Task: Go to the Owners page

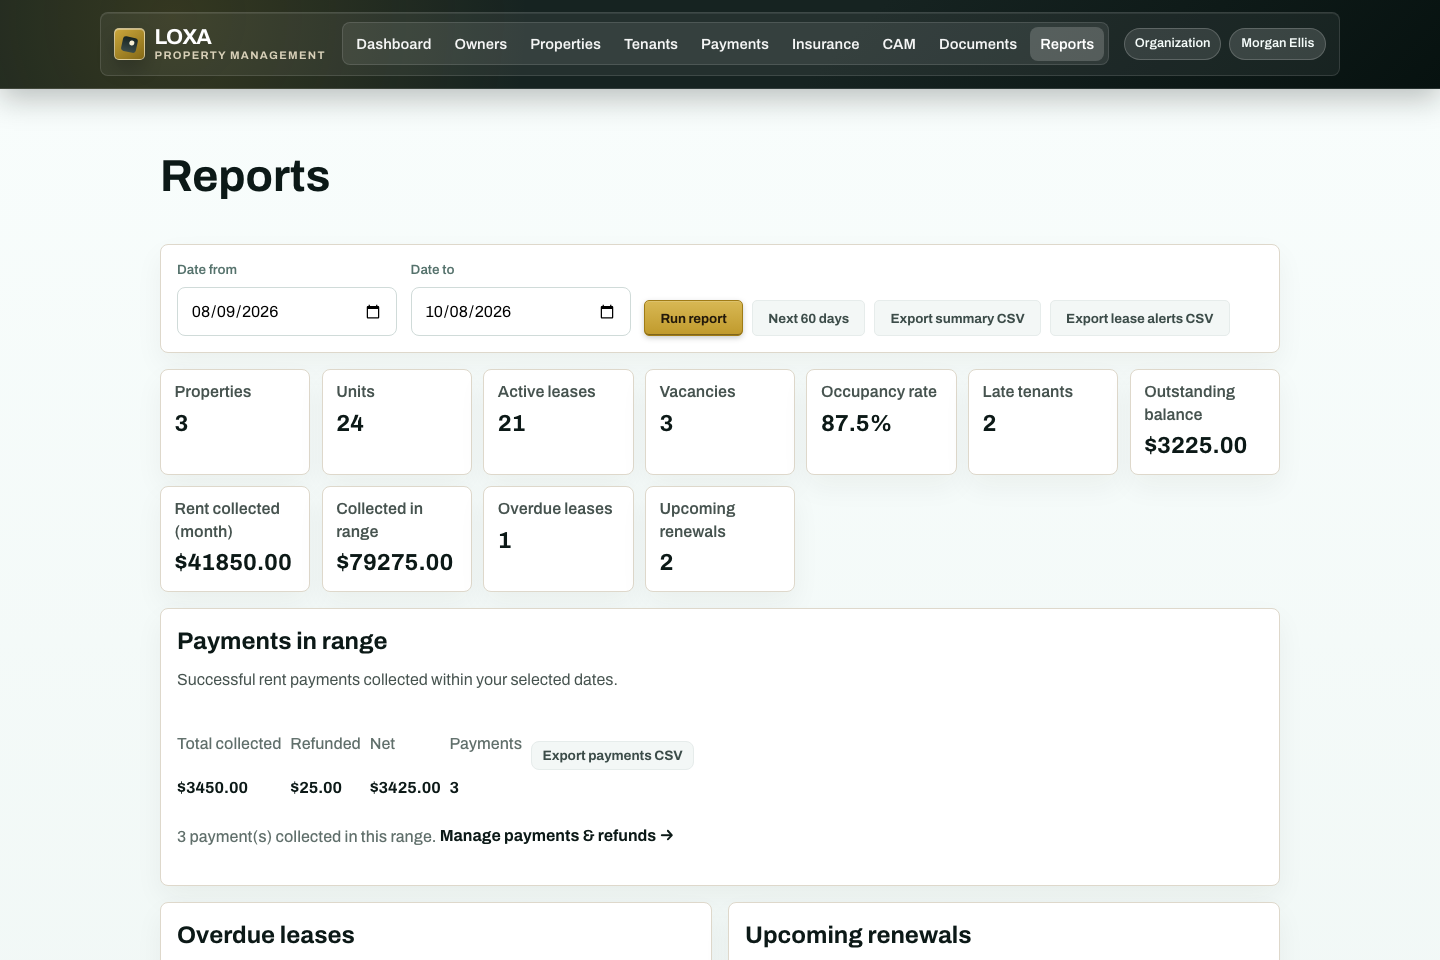Action: click(x=481, y=44)
